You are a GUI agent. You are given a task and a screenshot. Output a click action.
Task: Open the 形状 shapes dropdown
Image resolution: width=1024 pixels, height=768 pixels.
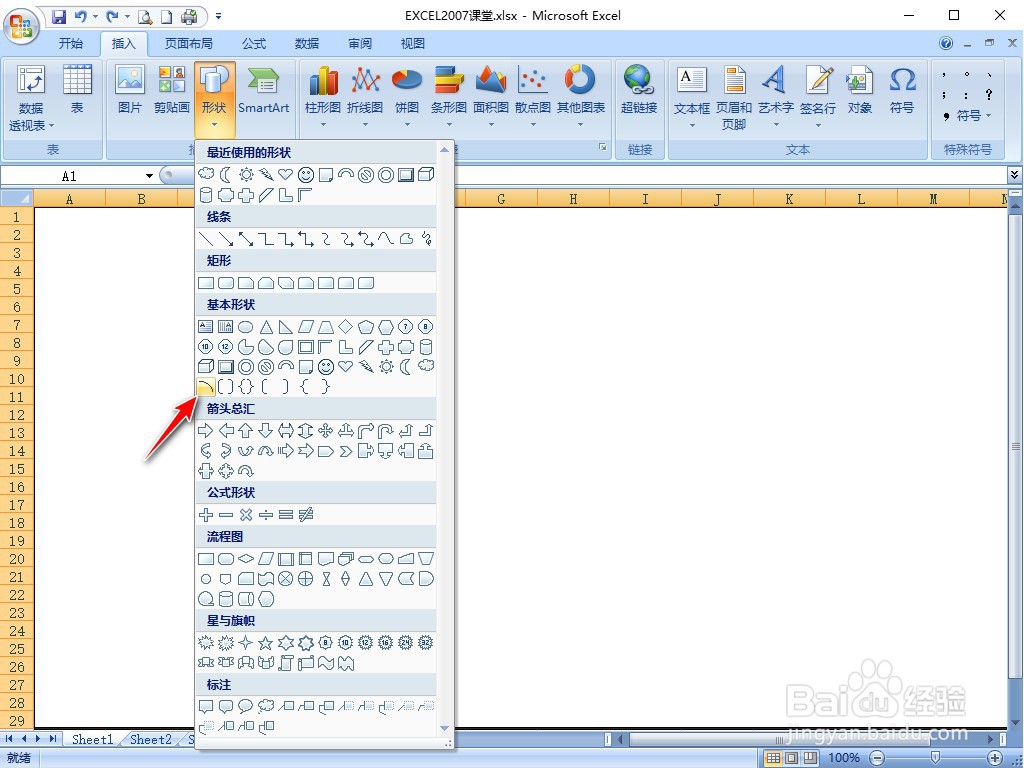coord(214,98)
